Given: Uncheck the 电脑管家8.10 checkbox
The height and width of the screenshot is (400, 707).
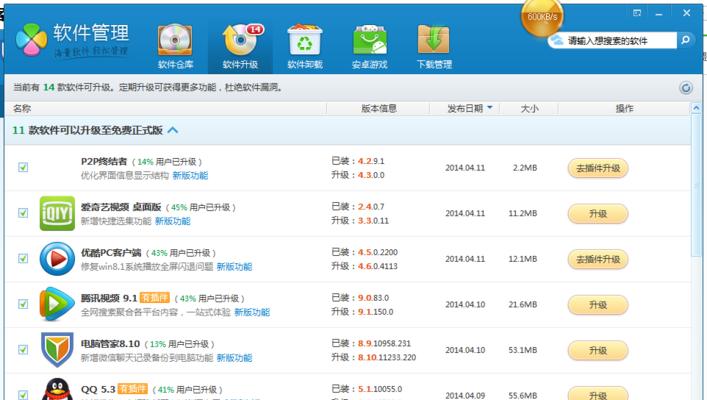Looking at the screenshot, I should coord(23,349).
